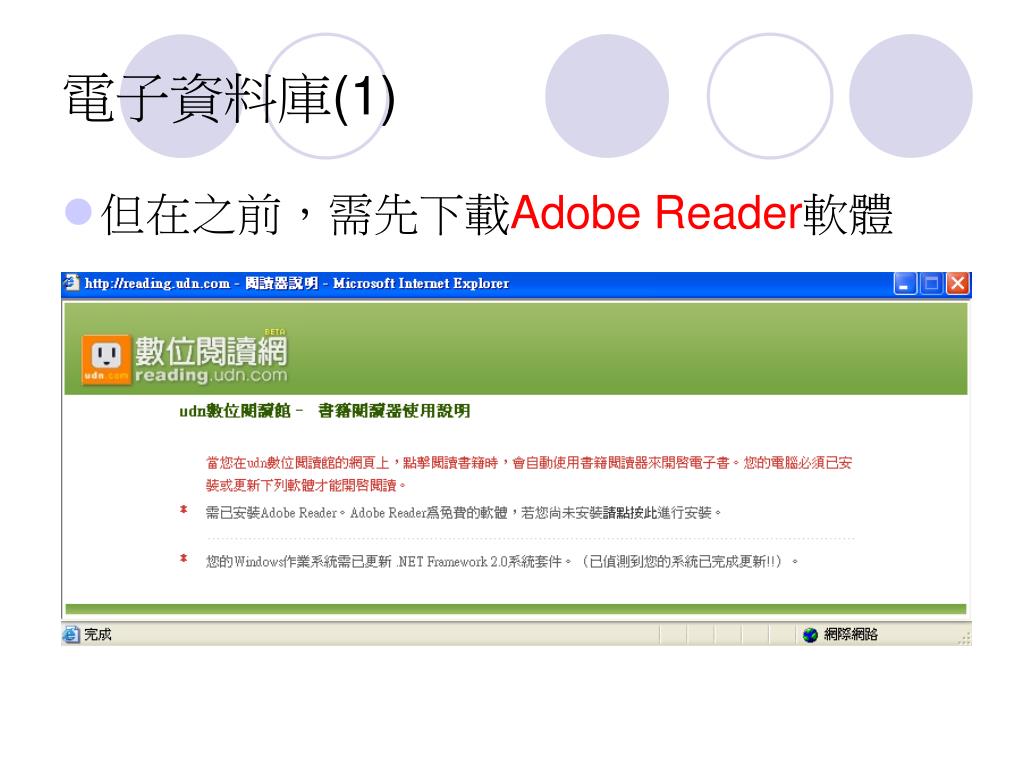
Task: Click the red asterisk beside 您的Windows作業系統
Action: [184, 558]
